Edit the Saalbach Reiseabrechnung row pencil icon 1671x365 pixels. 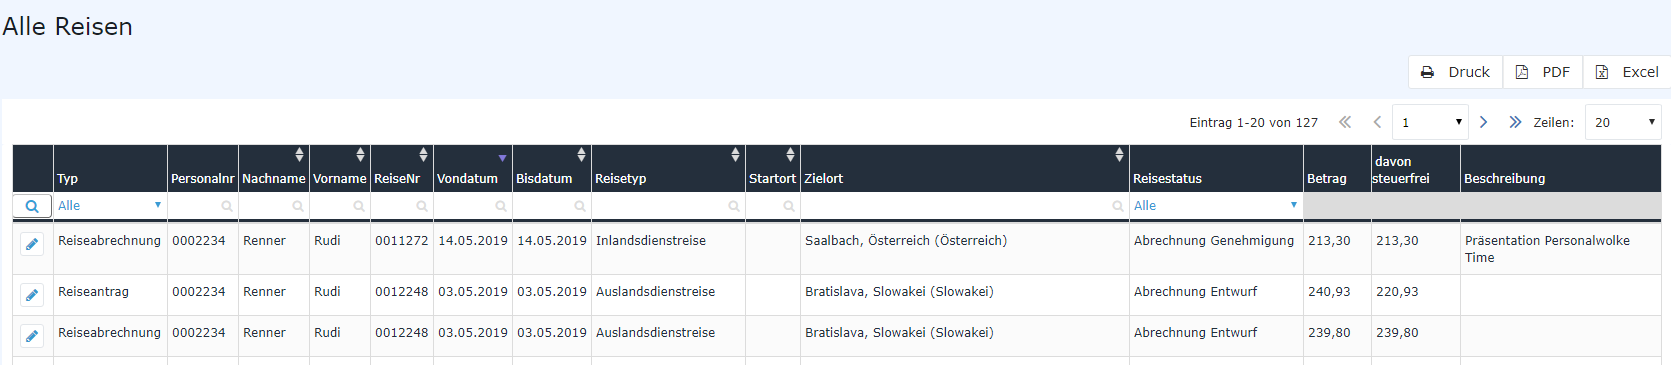[x=32, y=244]
